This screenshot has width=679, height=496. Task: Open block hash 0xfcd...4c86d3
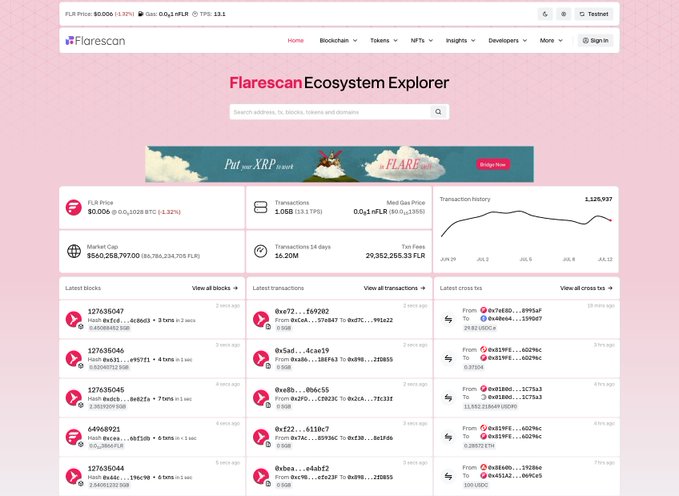pos(126,321)
